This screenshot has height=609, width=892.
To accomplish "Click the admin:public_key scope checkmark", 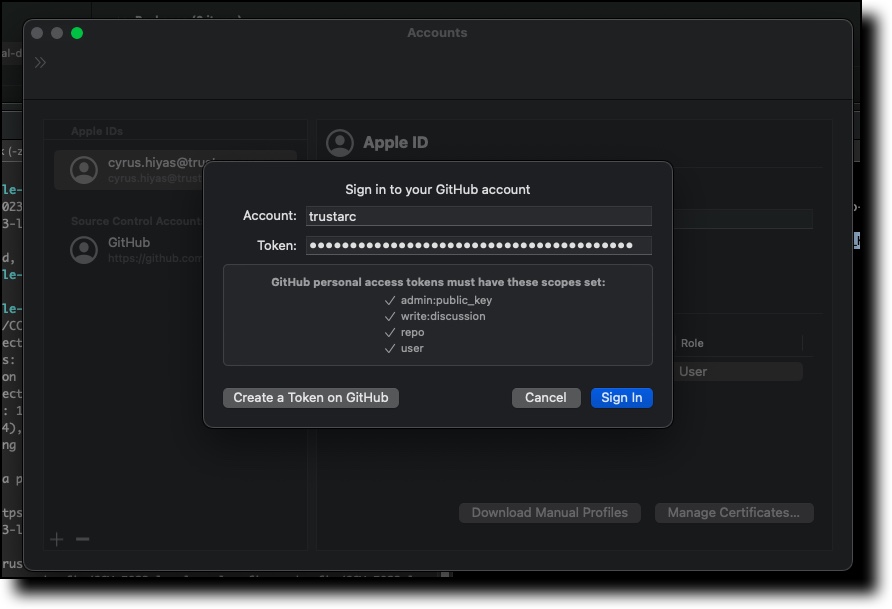I will point(390,300).
